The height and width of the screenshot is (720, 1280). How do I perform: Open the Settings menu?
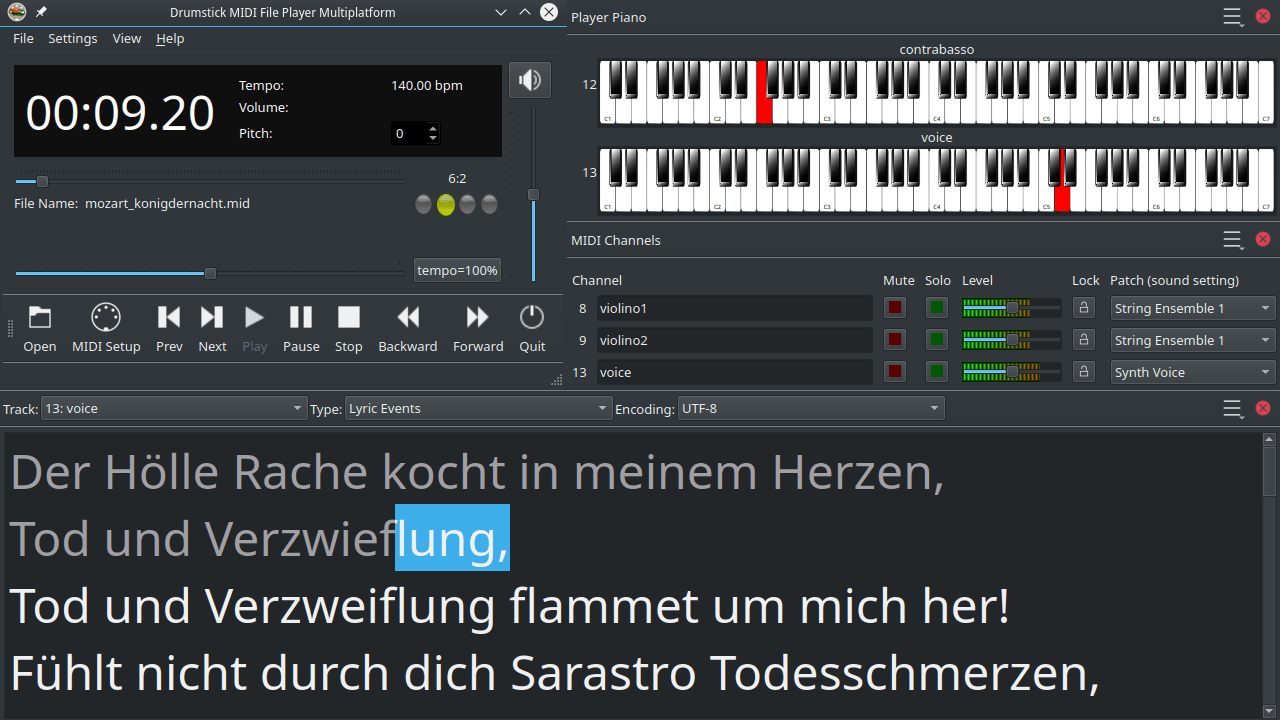click(72, 38)
